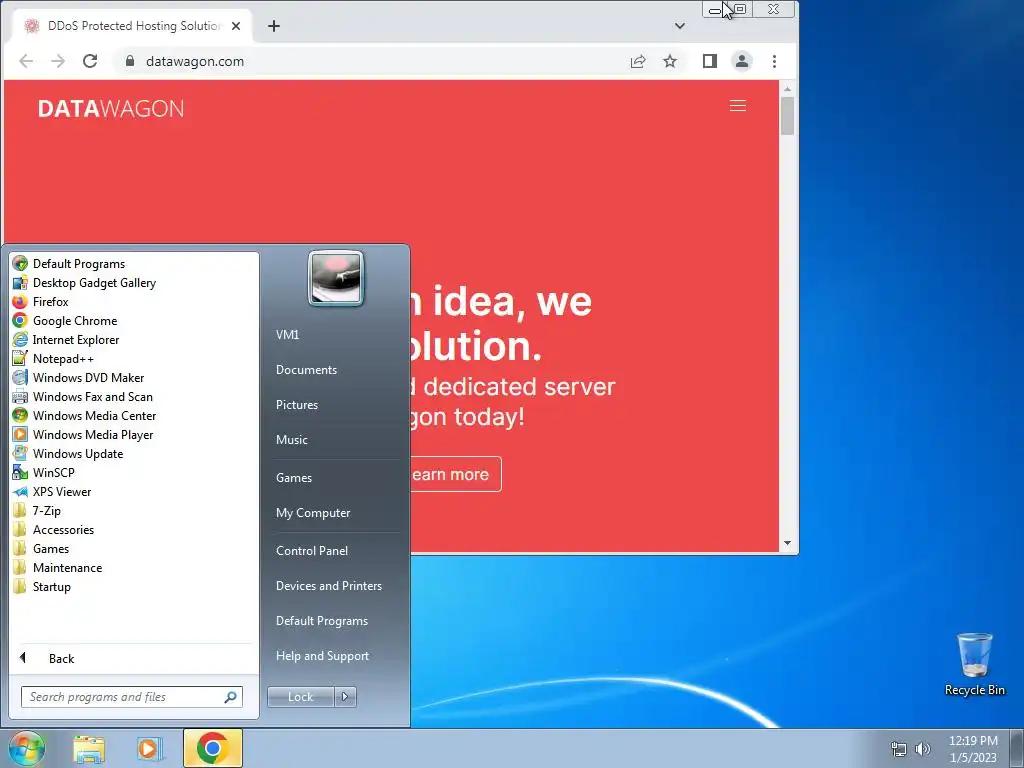This screenshot has height=768, width=1024.
Task: Click the taskbar clock showing 12:19 PM
Action: coord(973,749)
